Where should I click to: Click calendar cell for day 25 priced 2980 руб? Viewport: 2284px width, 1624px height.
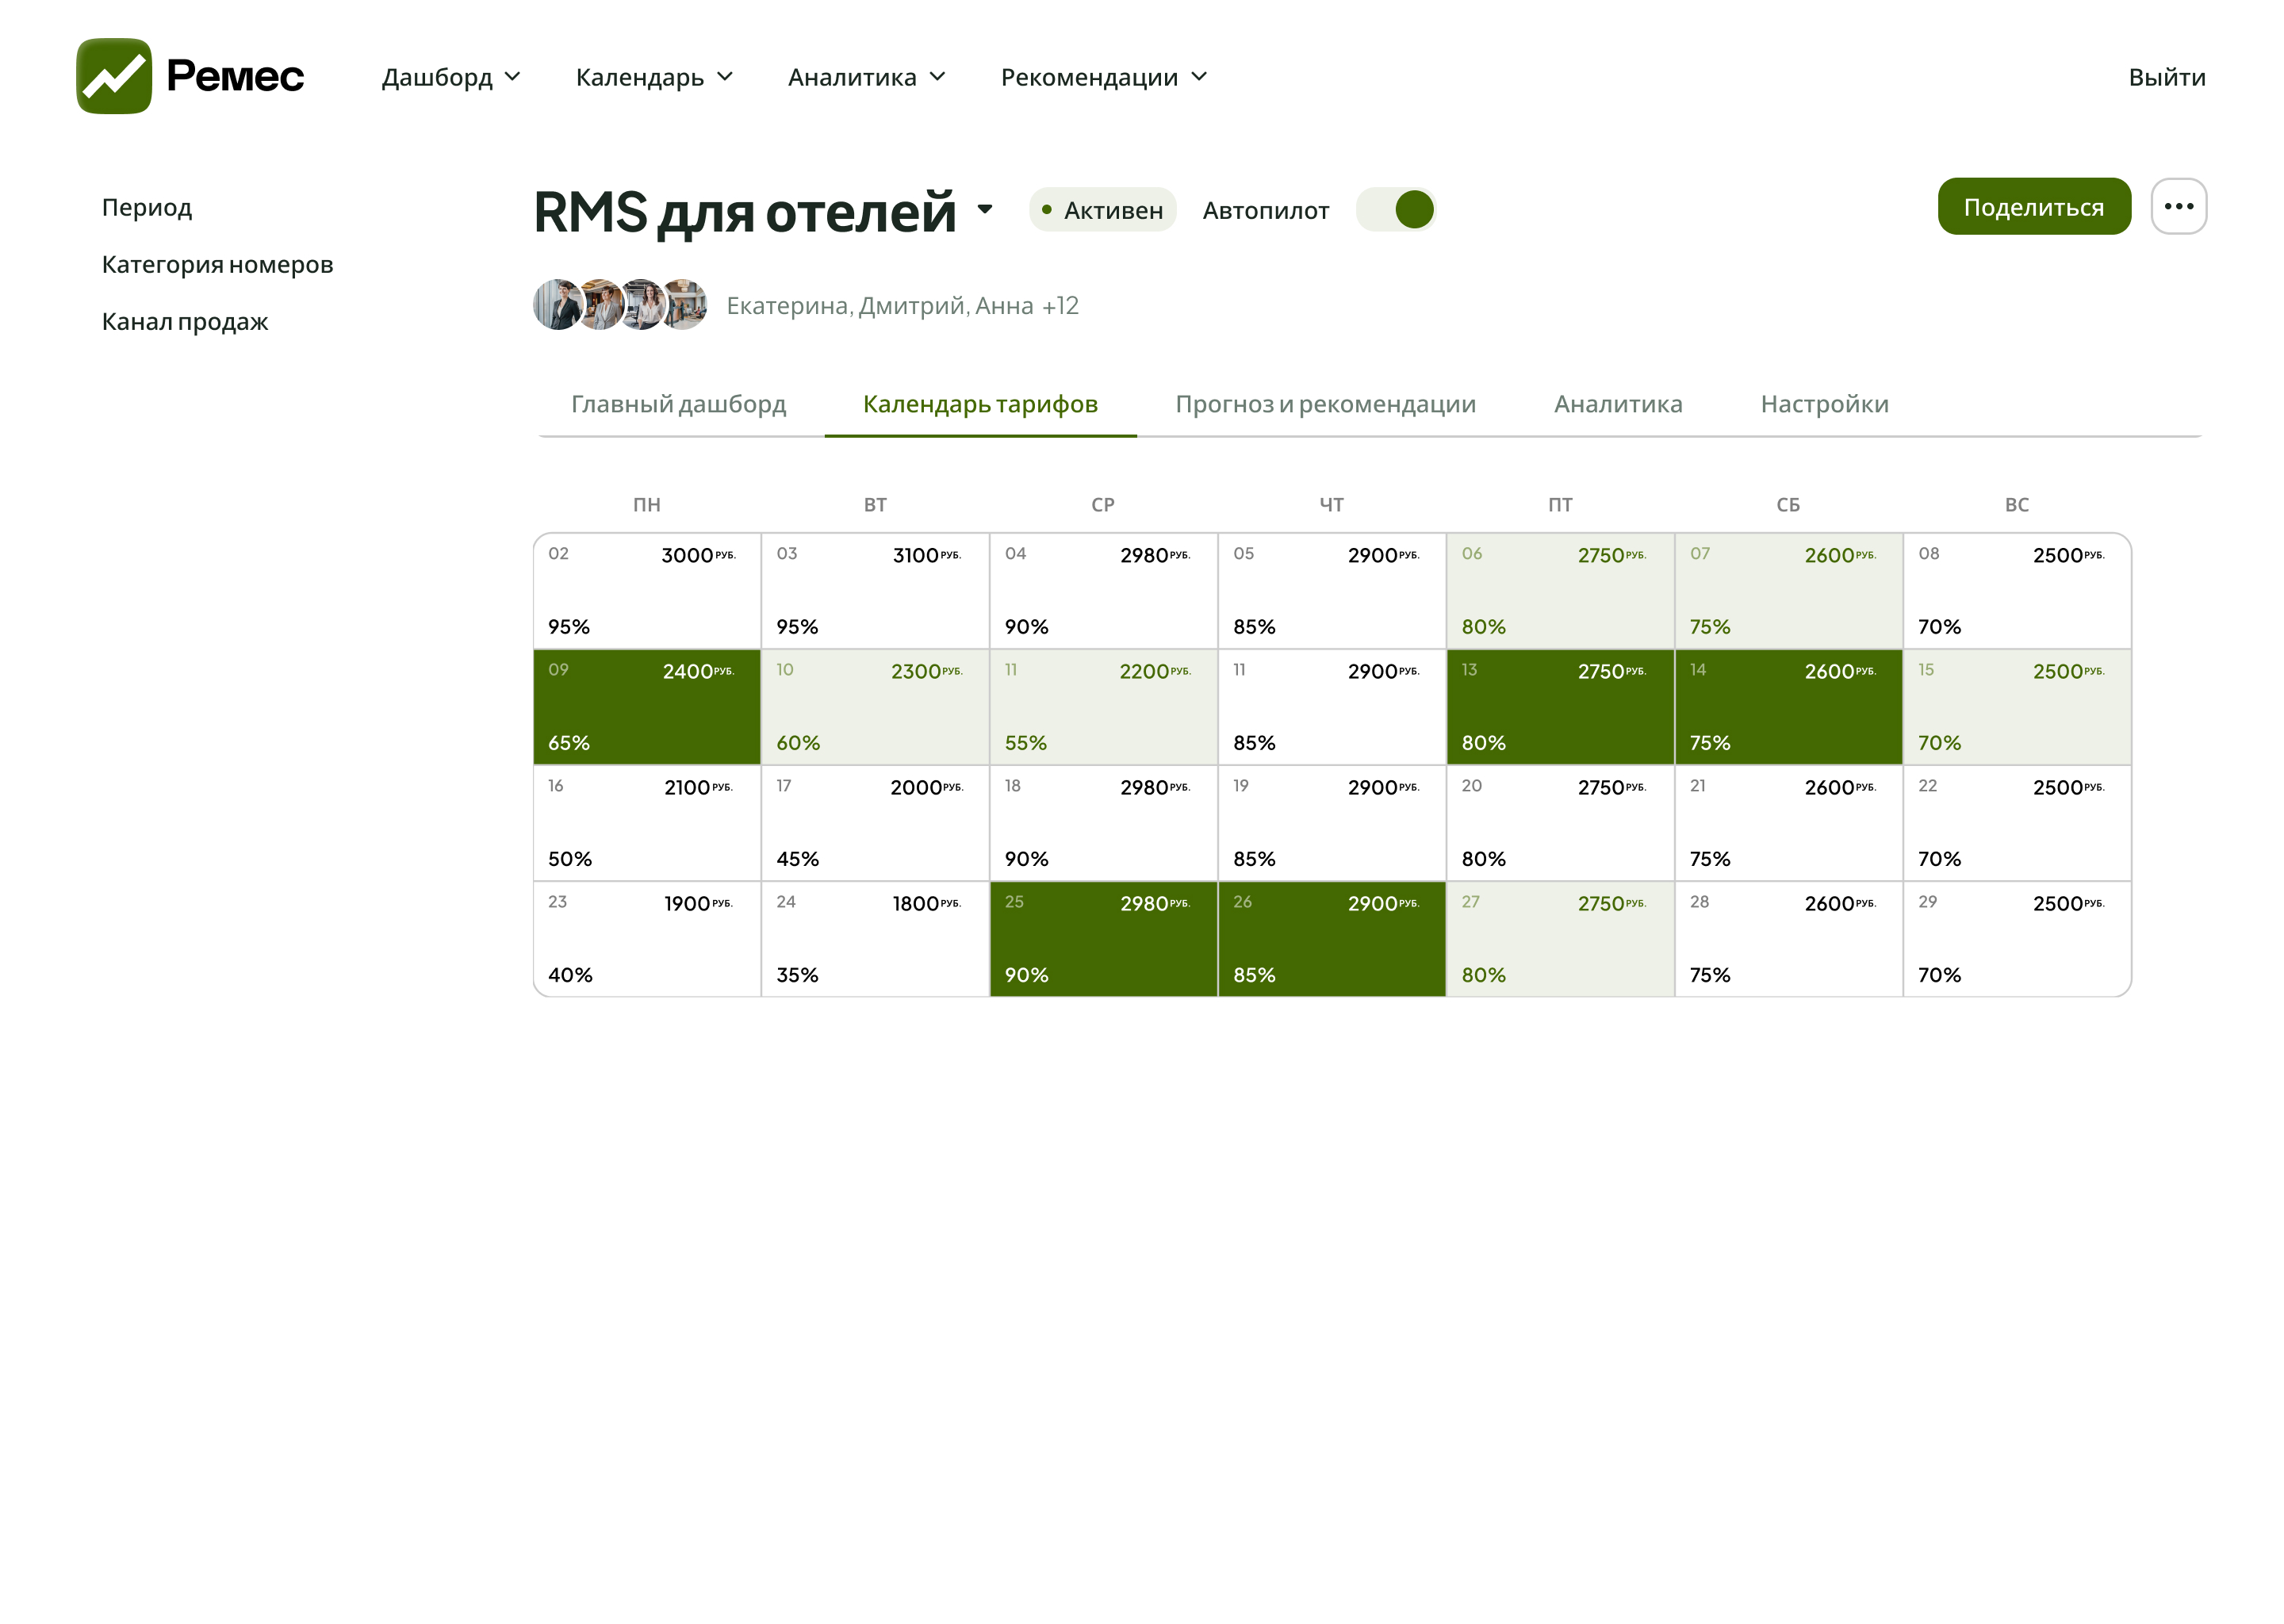pyautogui.click(x=1103, y=938)
